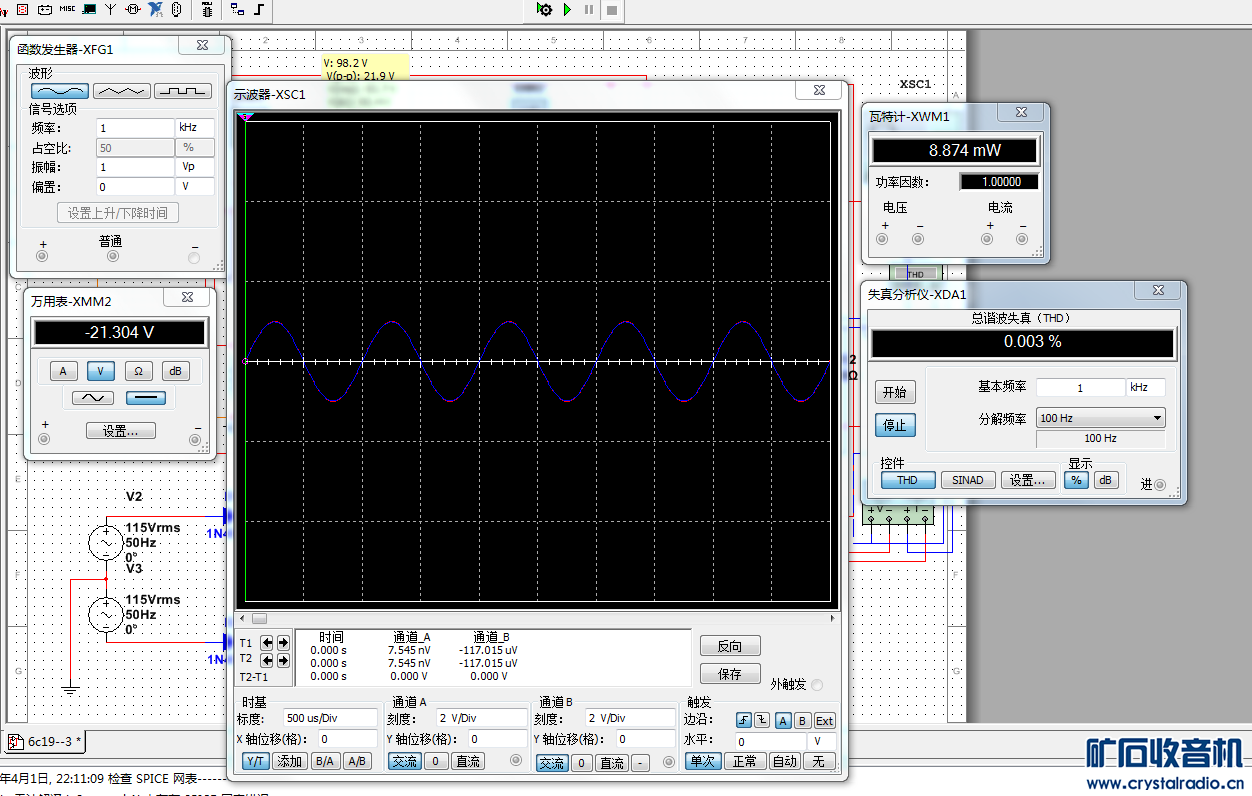Screen dimensions: 1252x796
Task: Start simulation with the green run arrow
Action: [x=567, y=10]
